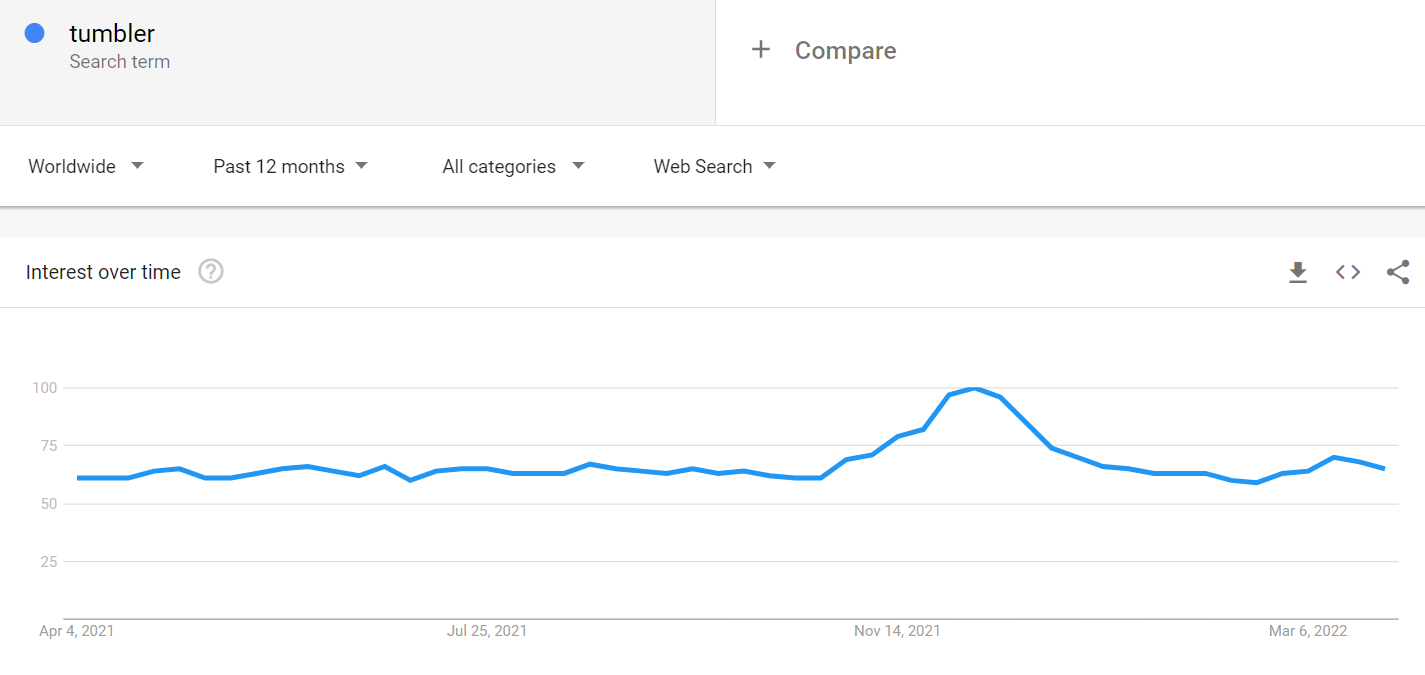
Task: Click the Interest over time heading
Action: pos(103,272)
